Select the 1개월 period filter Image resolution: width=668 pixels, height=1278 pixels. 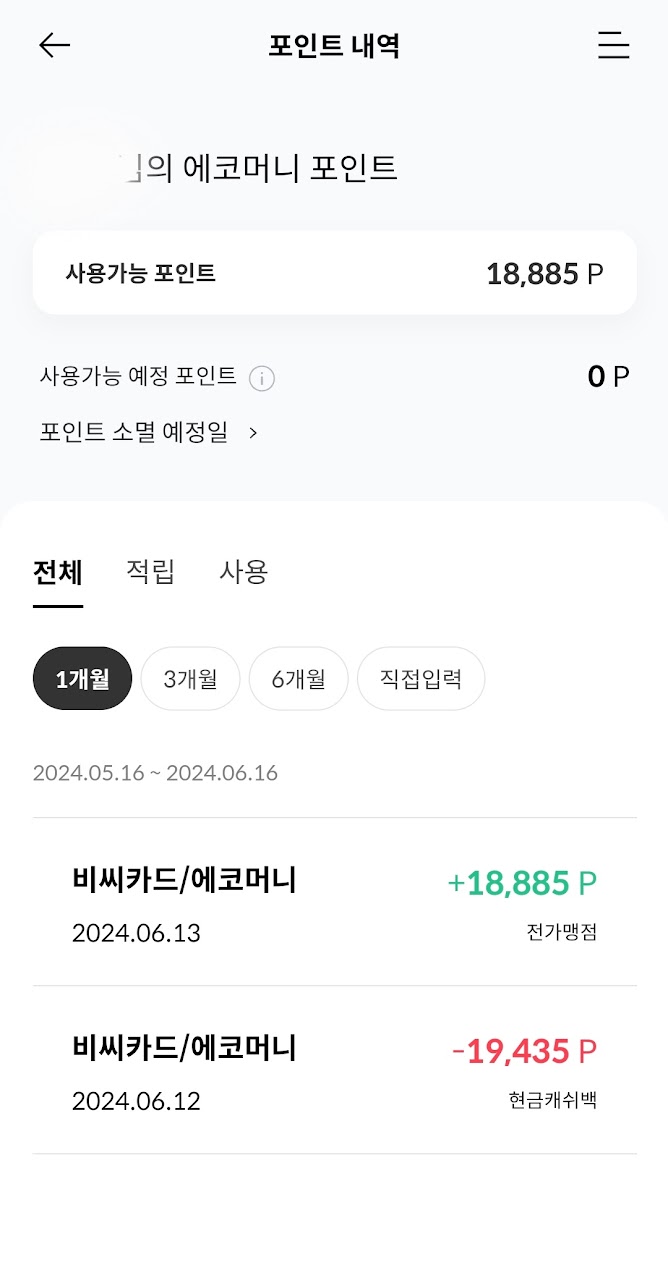click(x=82, y=678)
